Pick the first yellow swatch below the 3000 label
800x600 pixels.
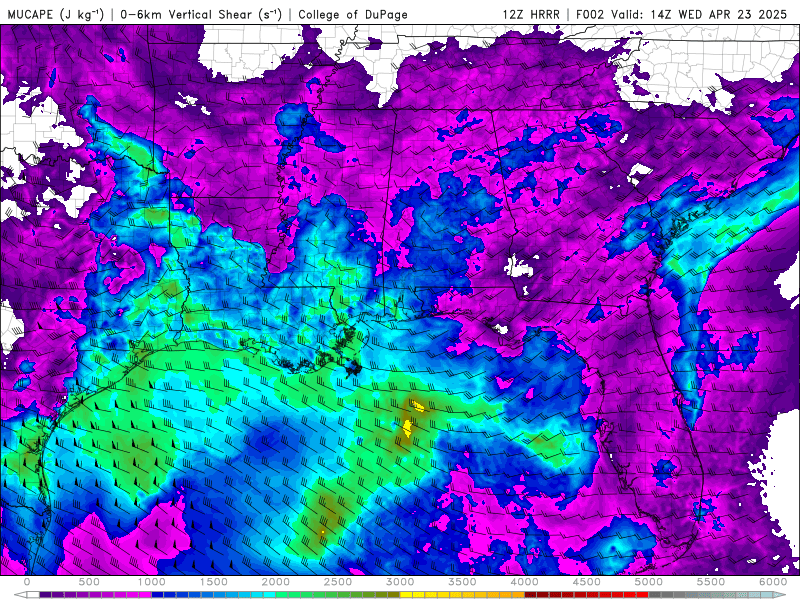(x=406, y=595)
